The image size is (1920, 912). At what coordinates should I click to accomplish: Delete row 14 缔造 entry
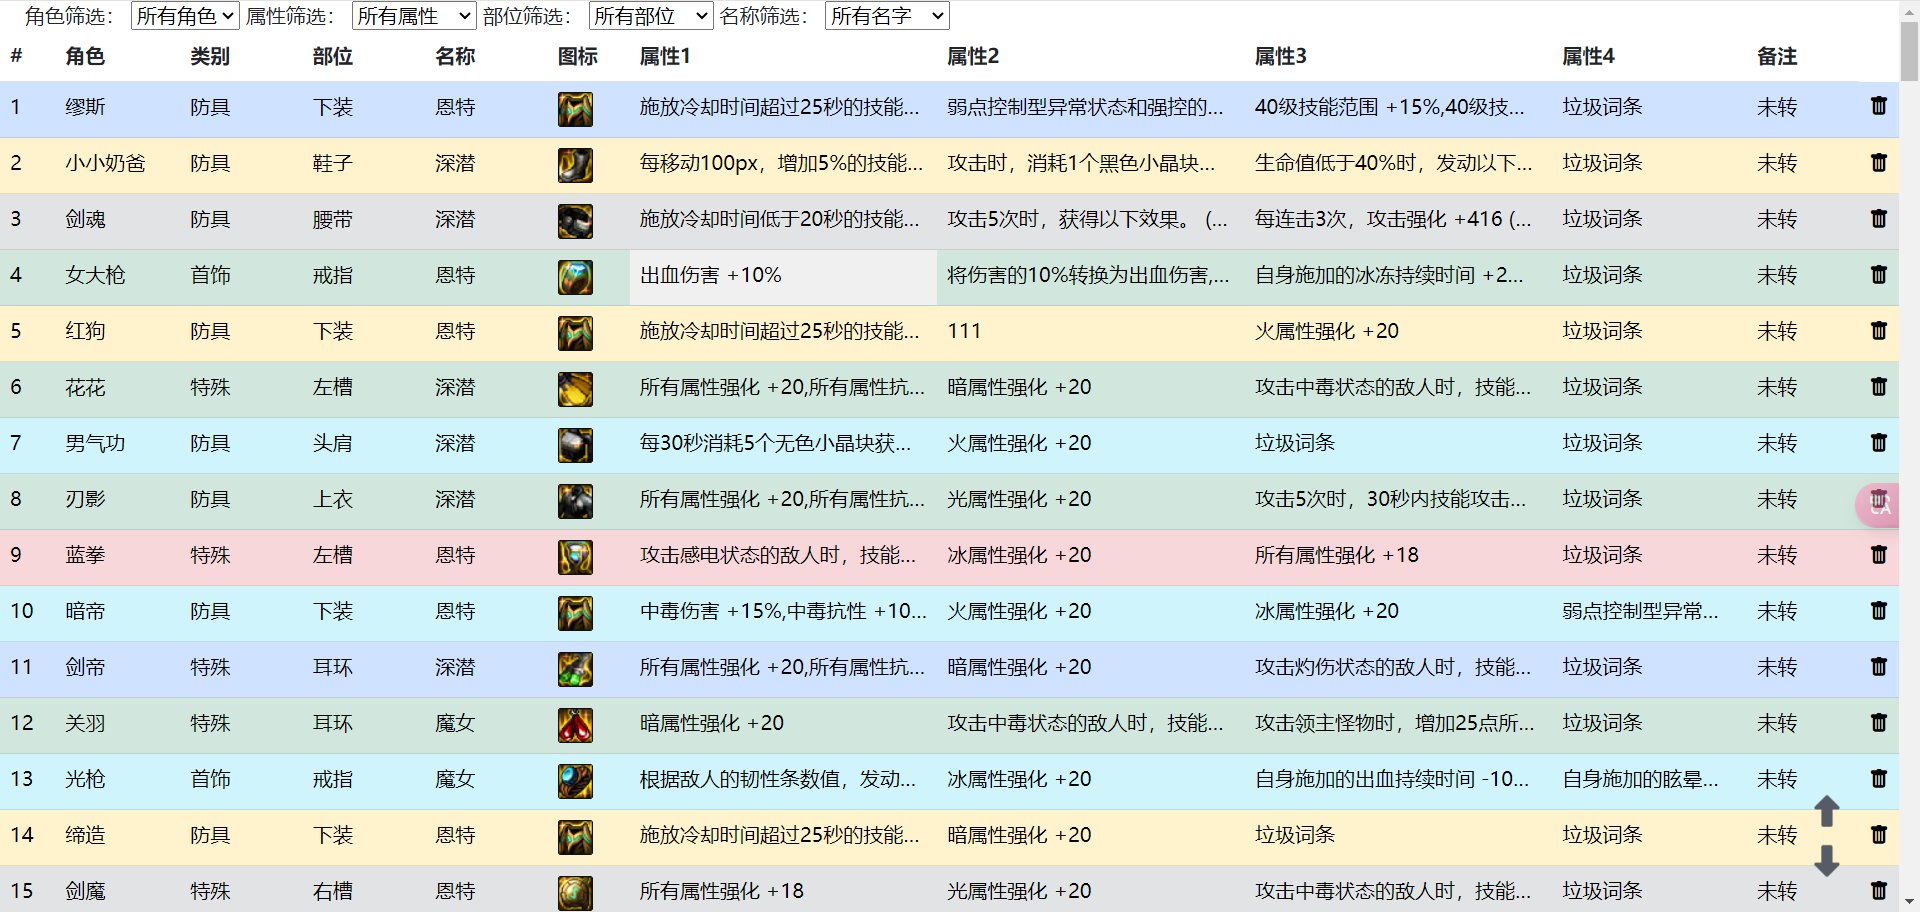pyautogui.click(x=1878, y=834)
